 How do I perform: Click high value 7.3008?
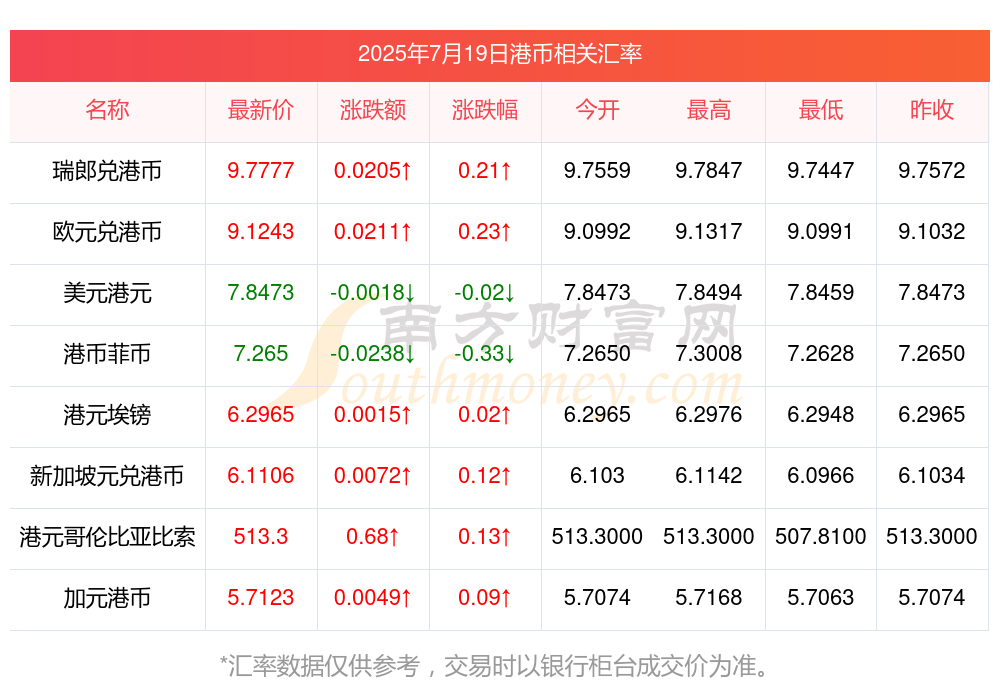click(709, 353)
